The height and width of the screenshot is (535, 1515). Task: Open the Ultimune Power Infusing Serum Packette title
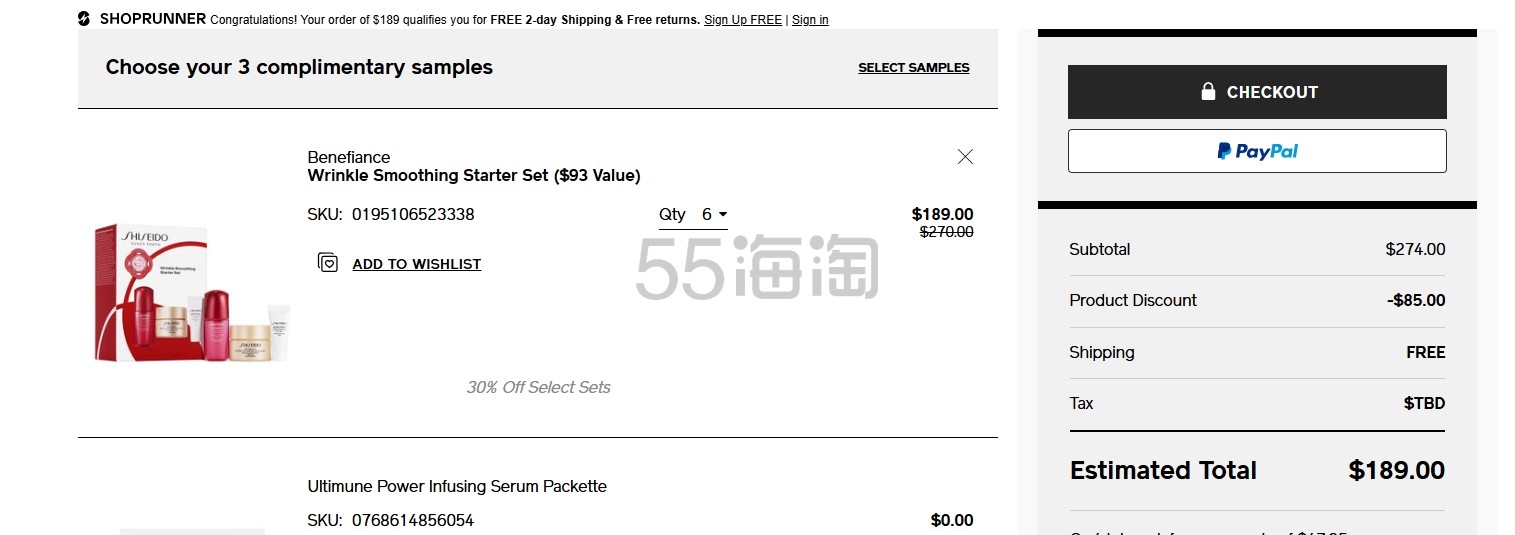457,487
